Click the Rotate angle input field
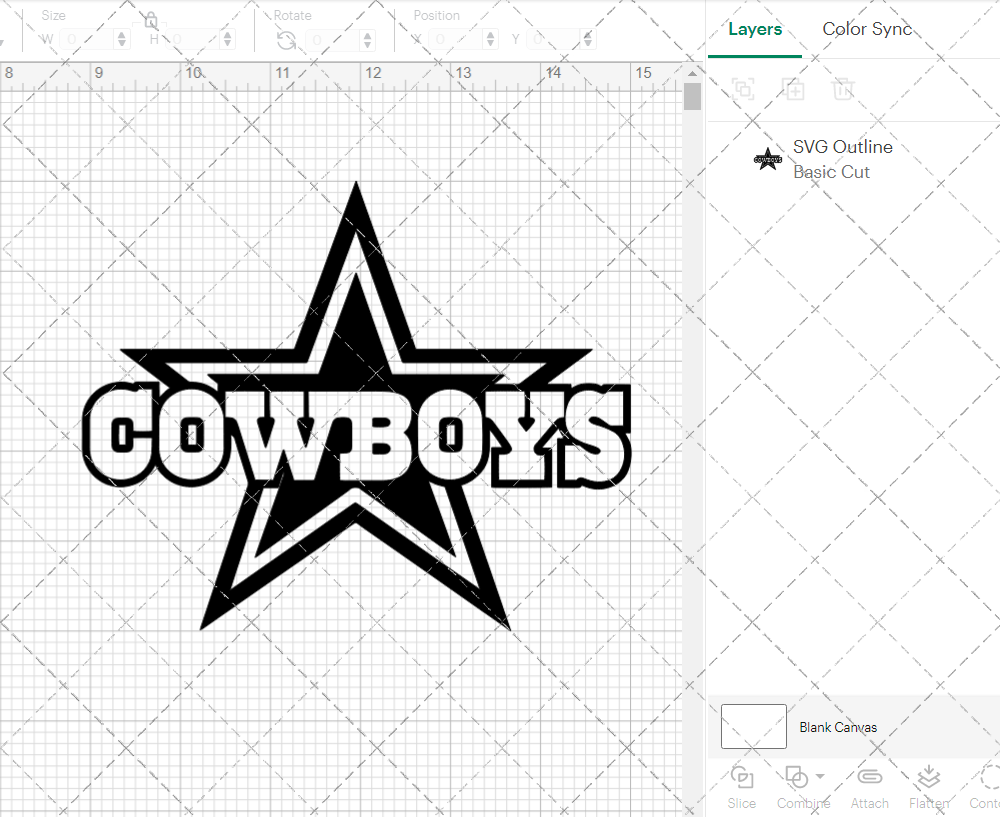The width and height of the screenshot is (1000, 817). tap(333, 40)
